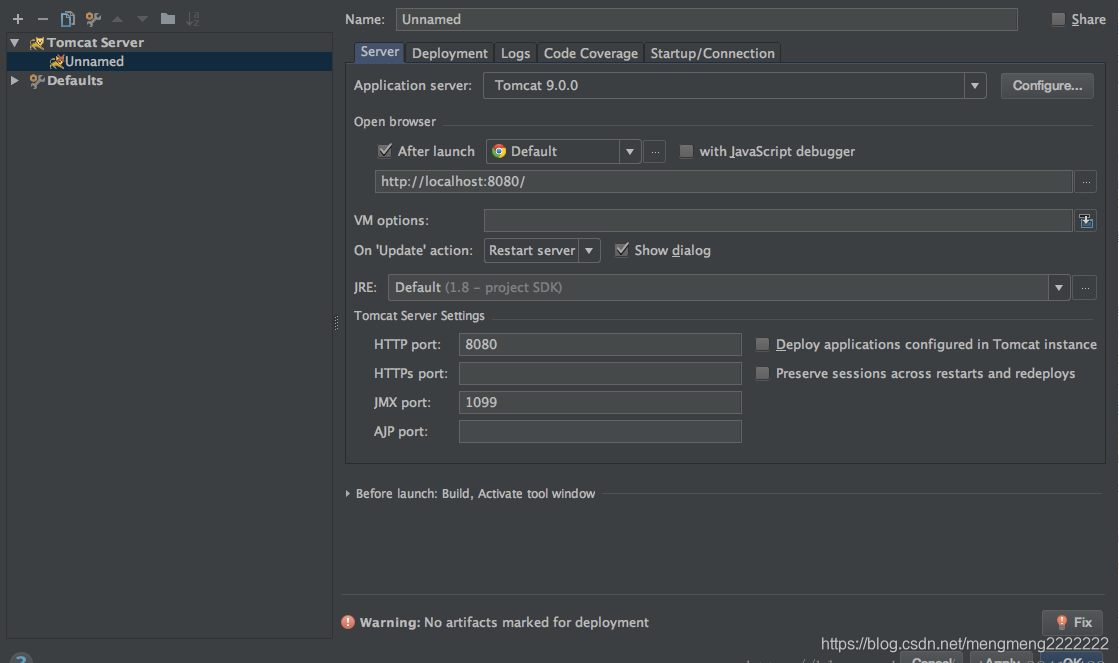1119x663 pixels.
Task: Toggle the Show dialog checkbox
Action: coord(622,250)
